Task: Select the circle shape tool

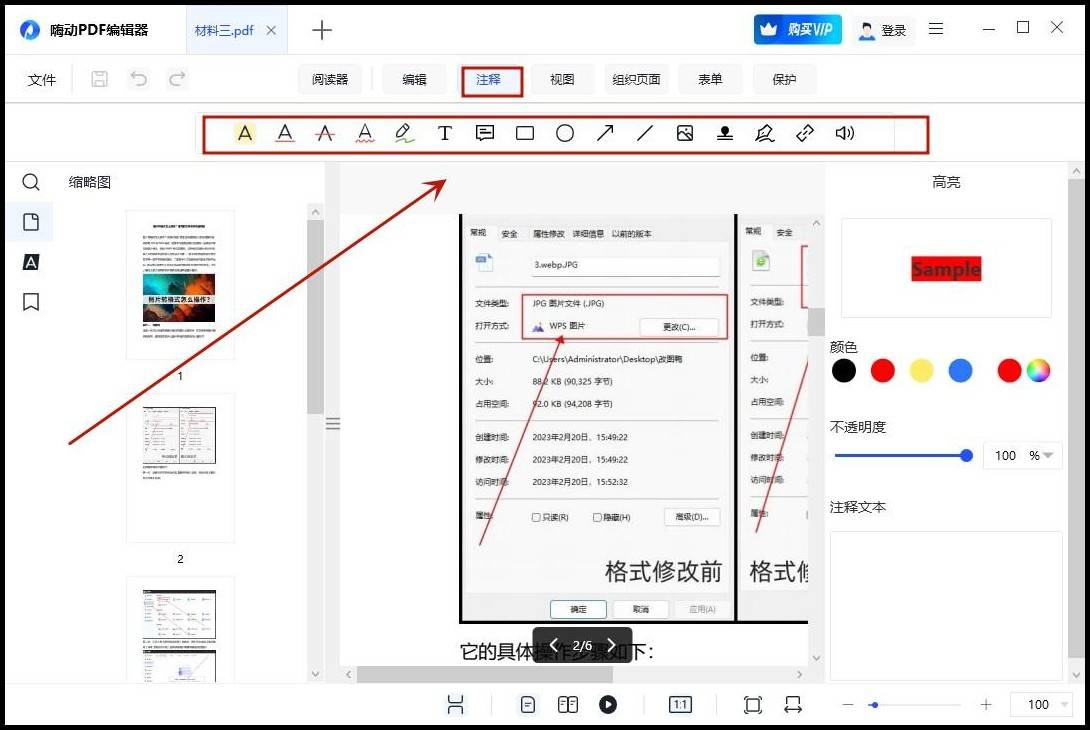Action: point(565,133)
